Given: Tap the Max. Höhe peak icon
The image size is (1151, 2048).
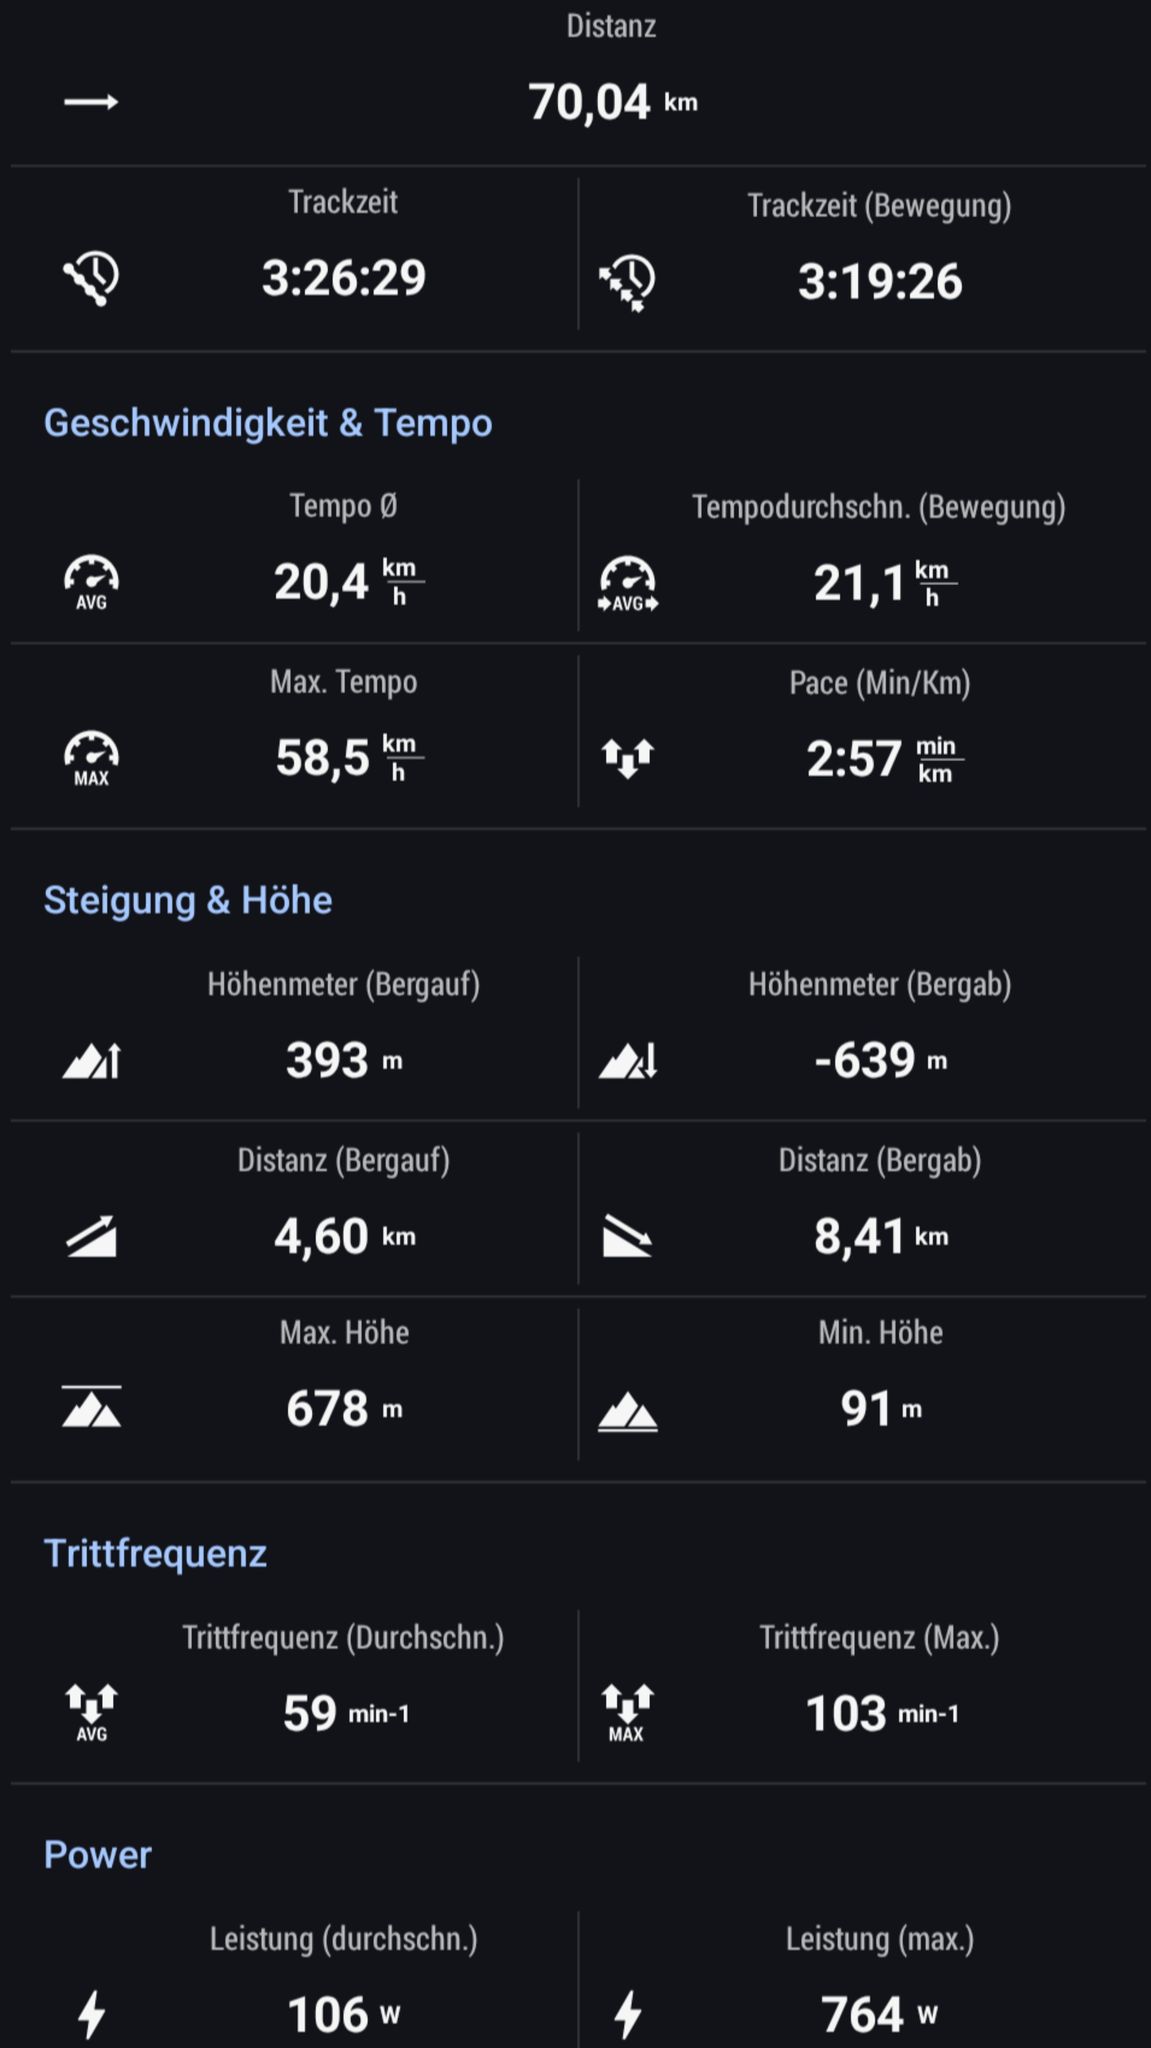Looking at the screenshot, I should pos(91,1407).
